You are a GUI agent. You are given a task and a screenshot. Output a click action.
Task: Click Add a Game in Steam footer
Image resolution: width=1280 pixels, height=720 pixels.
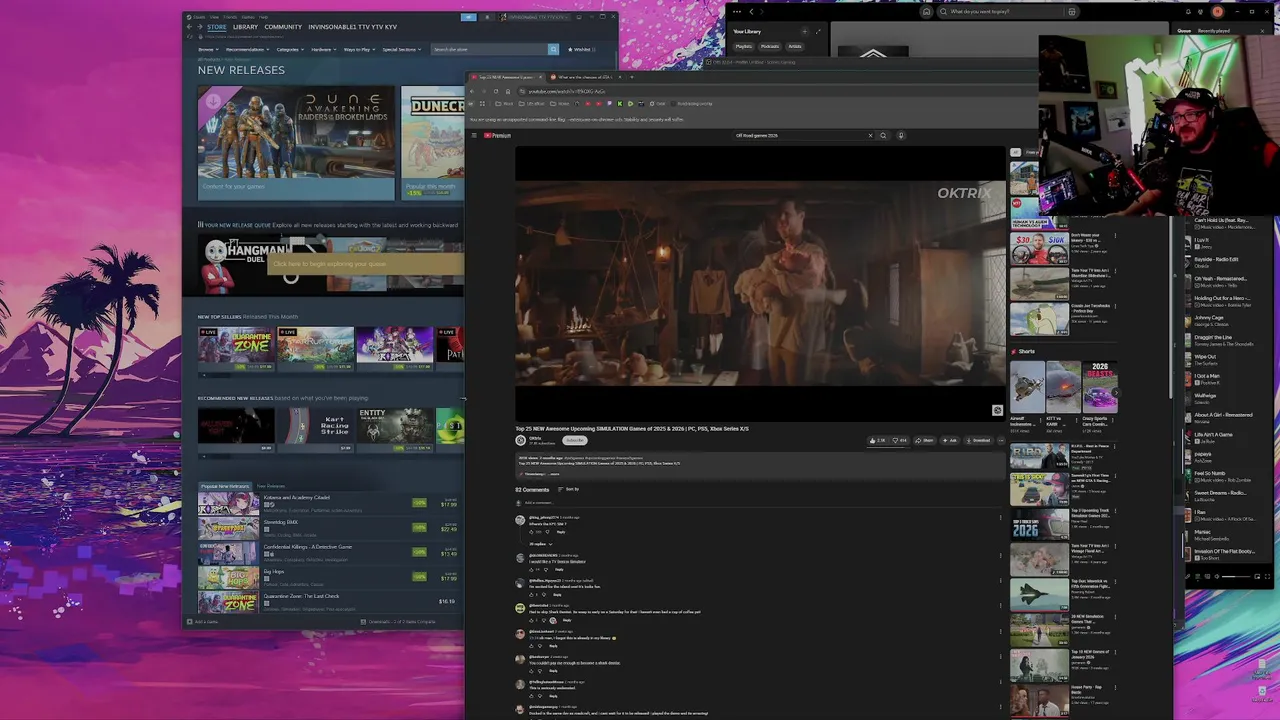coord(204,622)
